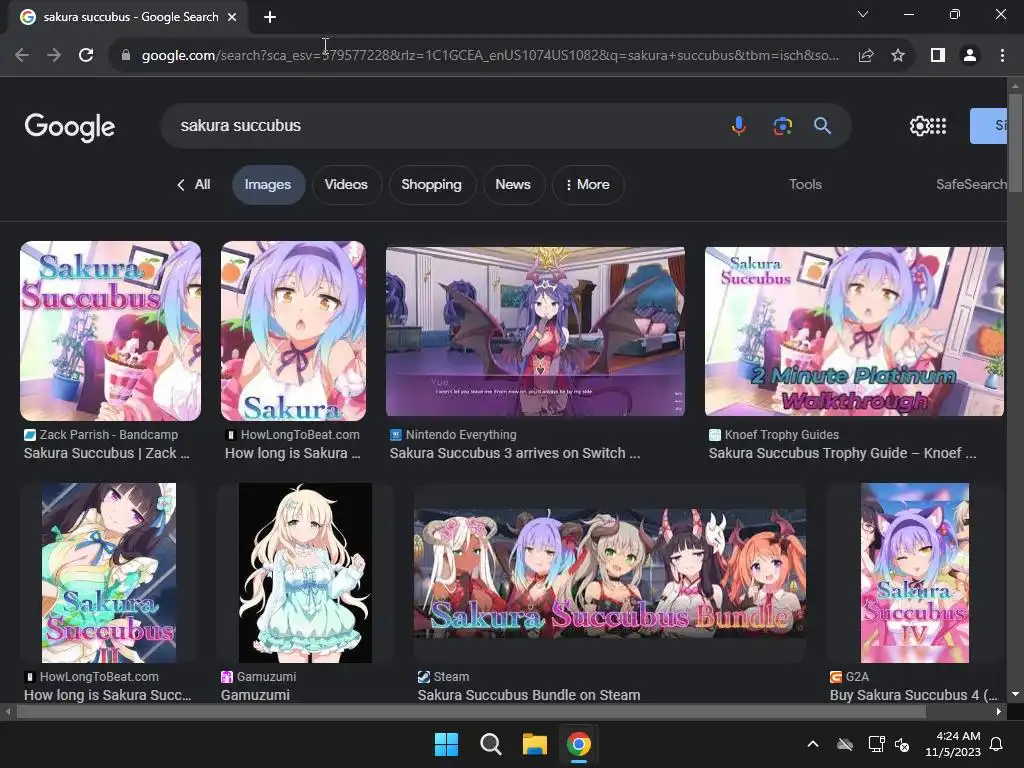Click the blue Sign in button

pyautogui.click(x=989, y=125)
